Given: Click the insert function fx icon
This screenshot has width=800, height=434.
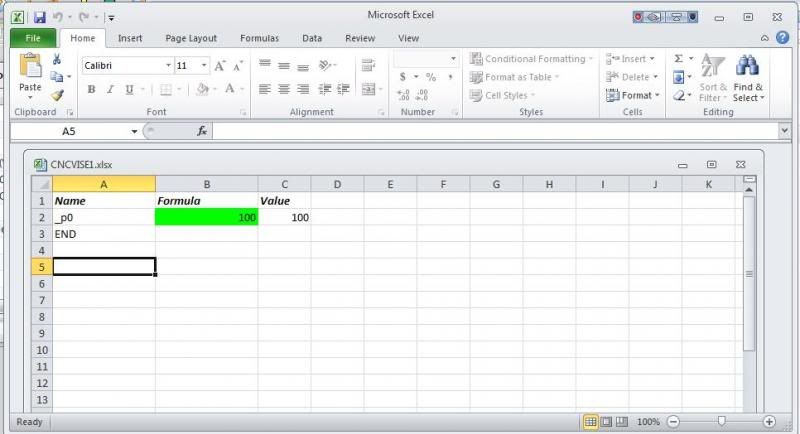Looking at the screenshot, I should (x=201, y=131).
